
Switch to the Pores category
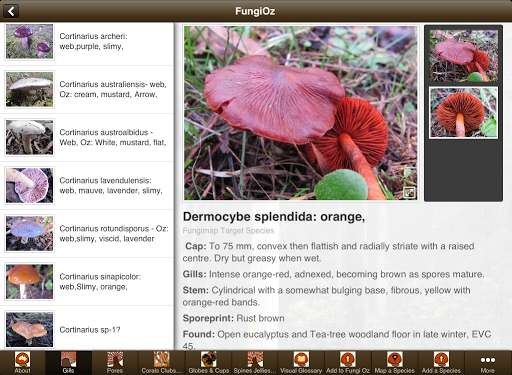click(115, 363)
